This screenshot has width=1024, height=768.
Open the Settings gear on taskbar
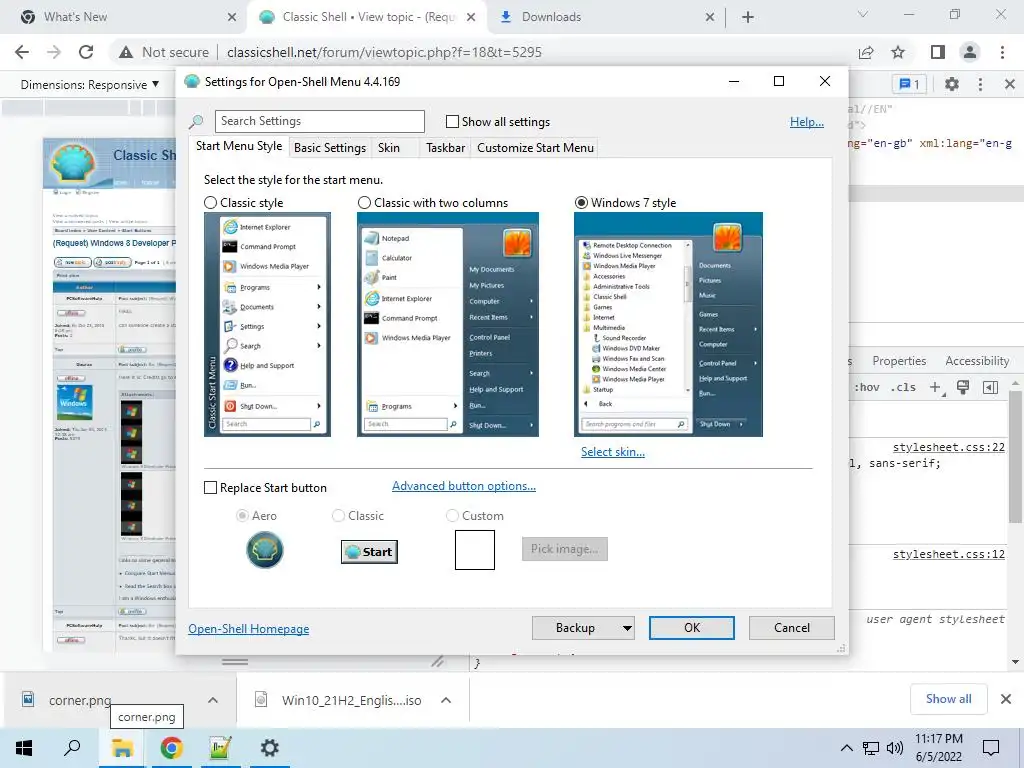(269, 748)
